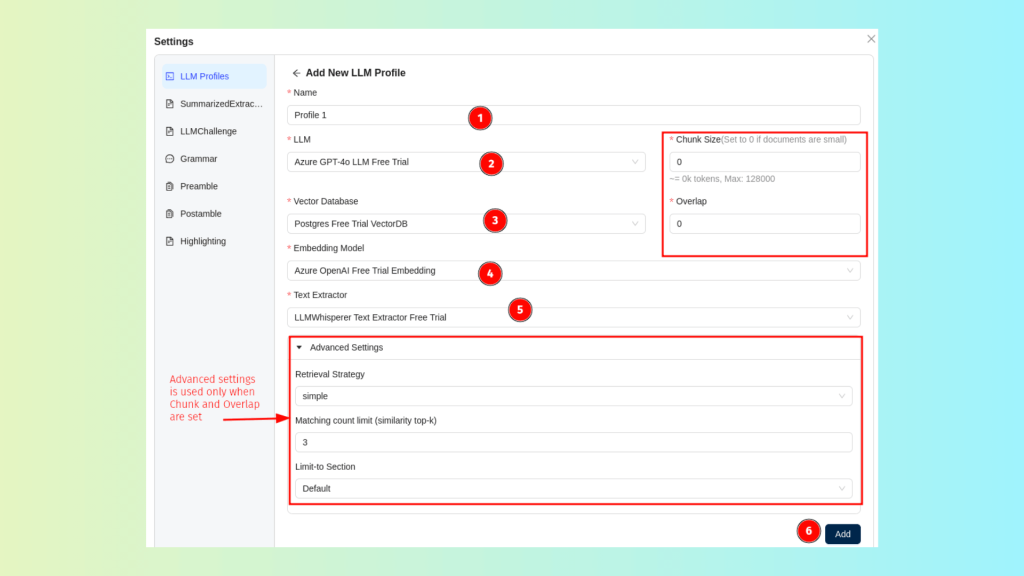Click the back arrow beside Add New LLM Profile
This screenshot has width=1024, height=576.
[x=296, y=73]
